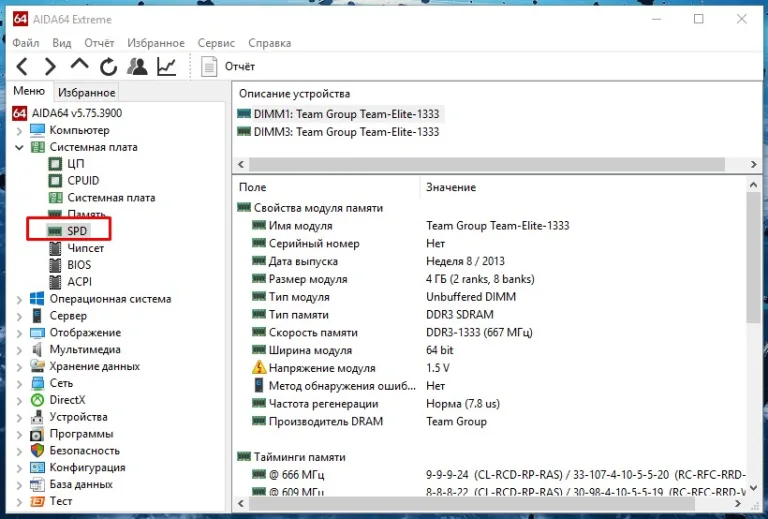Click the Refresh toolbar icon
The width and height of the screenshot is (768, 519).
108,67
